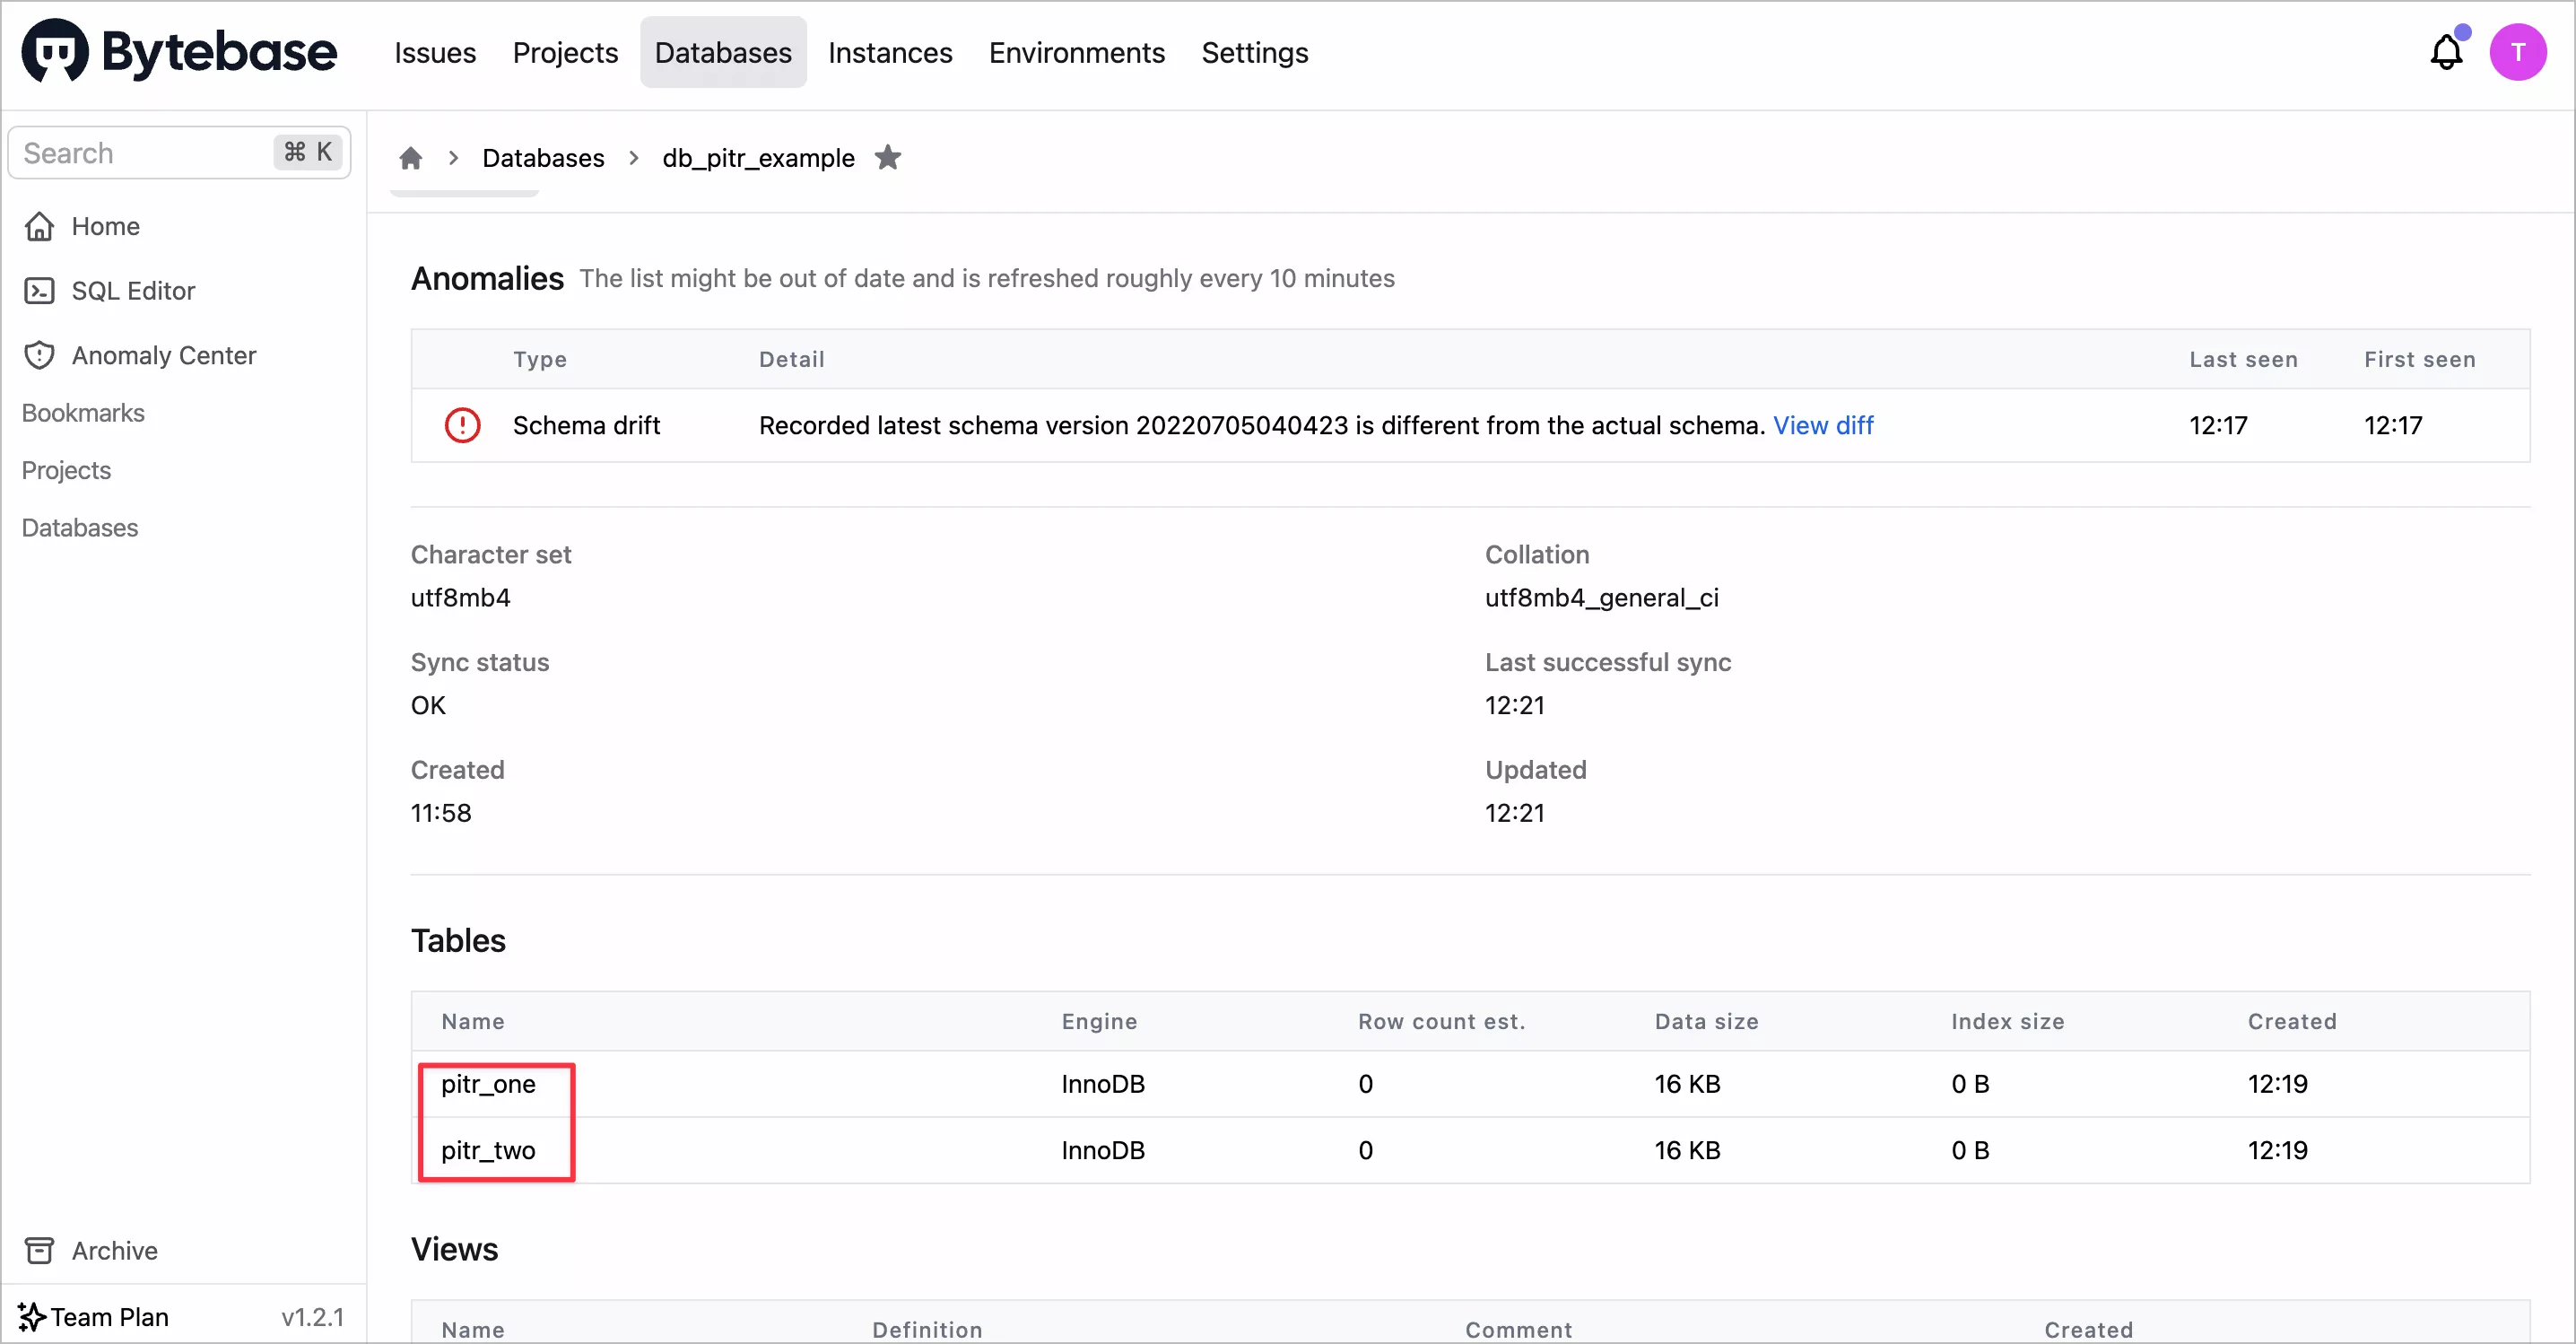Click the Schema drift warning icon
Viewport: 2576px width, 1344px height.
point(462,425)
